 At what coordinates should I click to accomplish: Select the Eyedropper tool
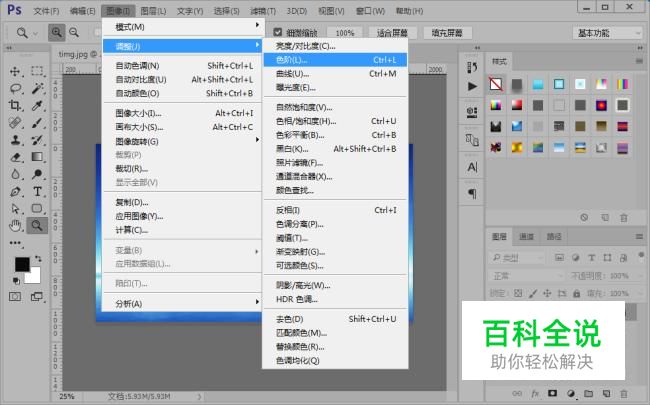37,105
